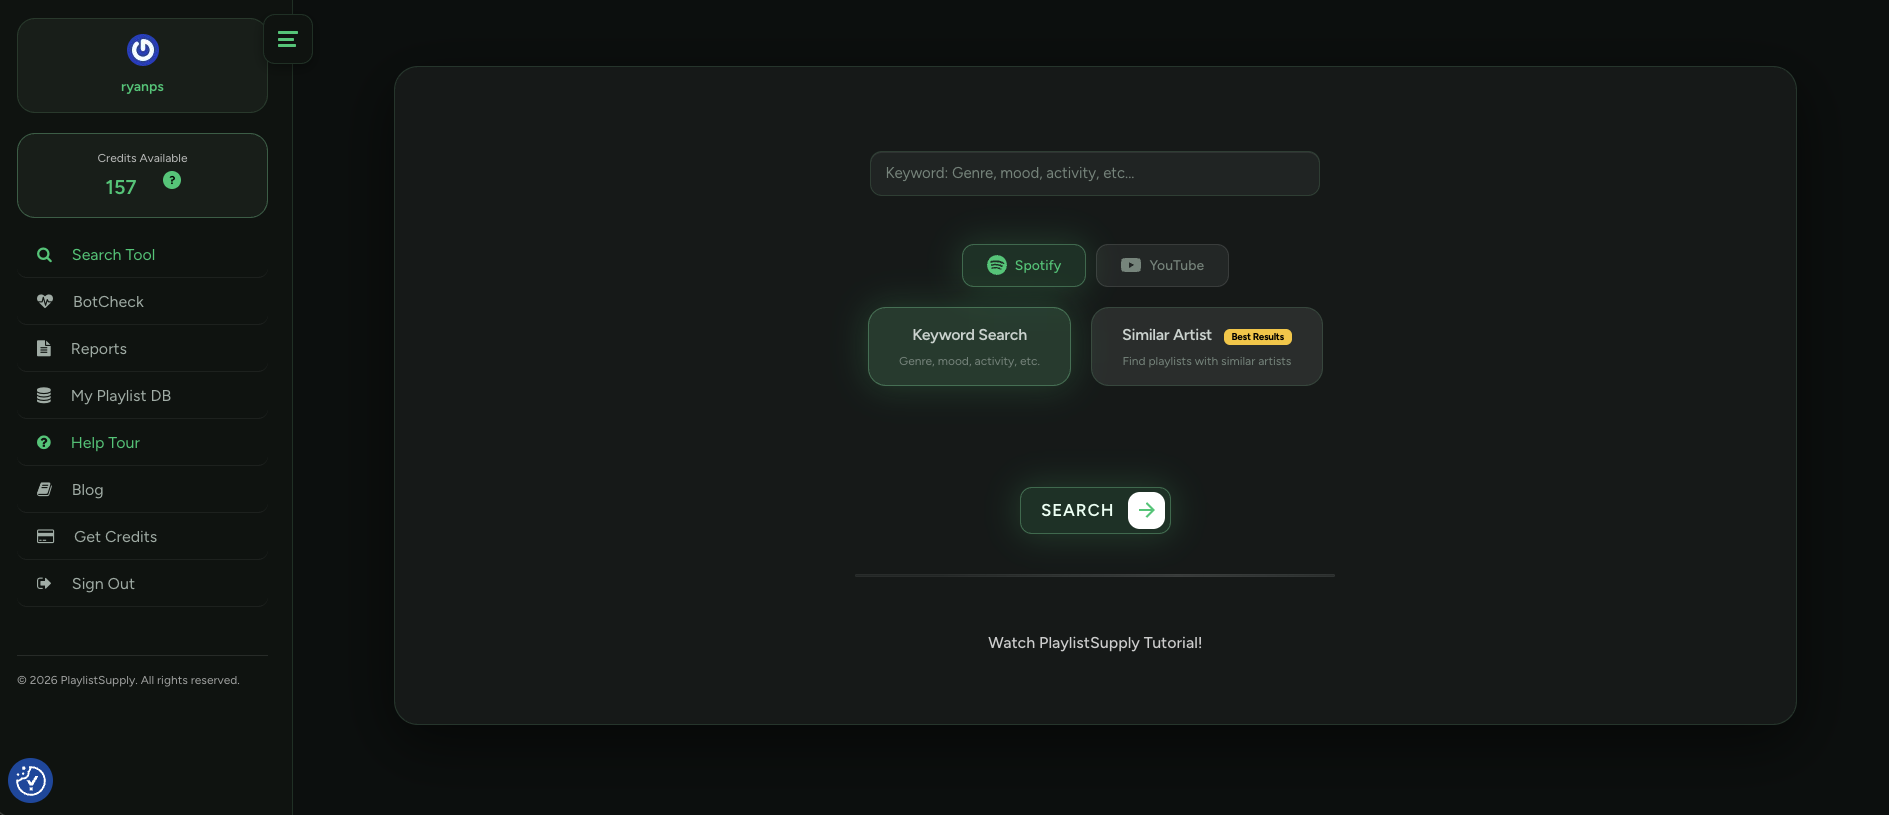Click the BotCheck heartbeat icon
Image resolution: width=1889 pixels, height=815 pixels.
coord(45,301)
